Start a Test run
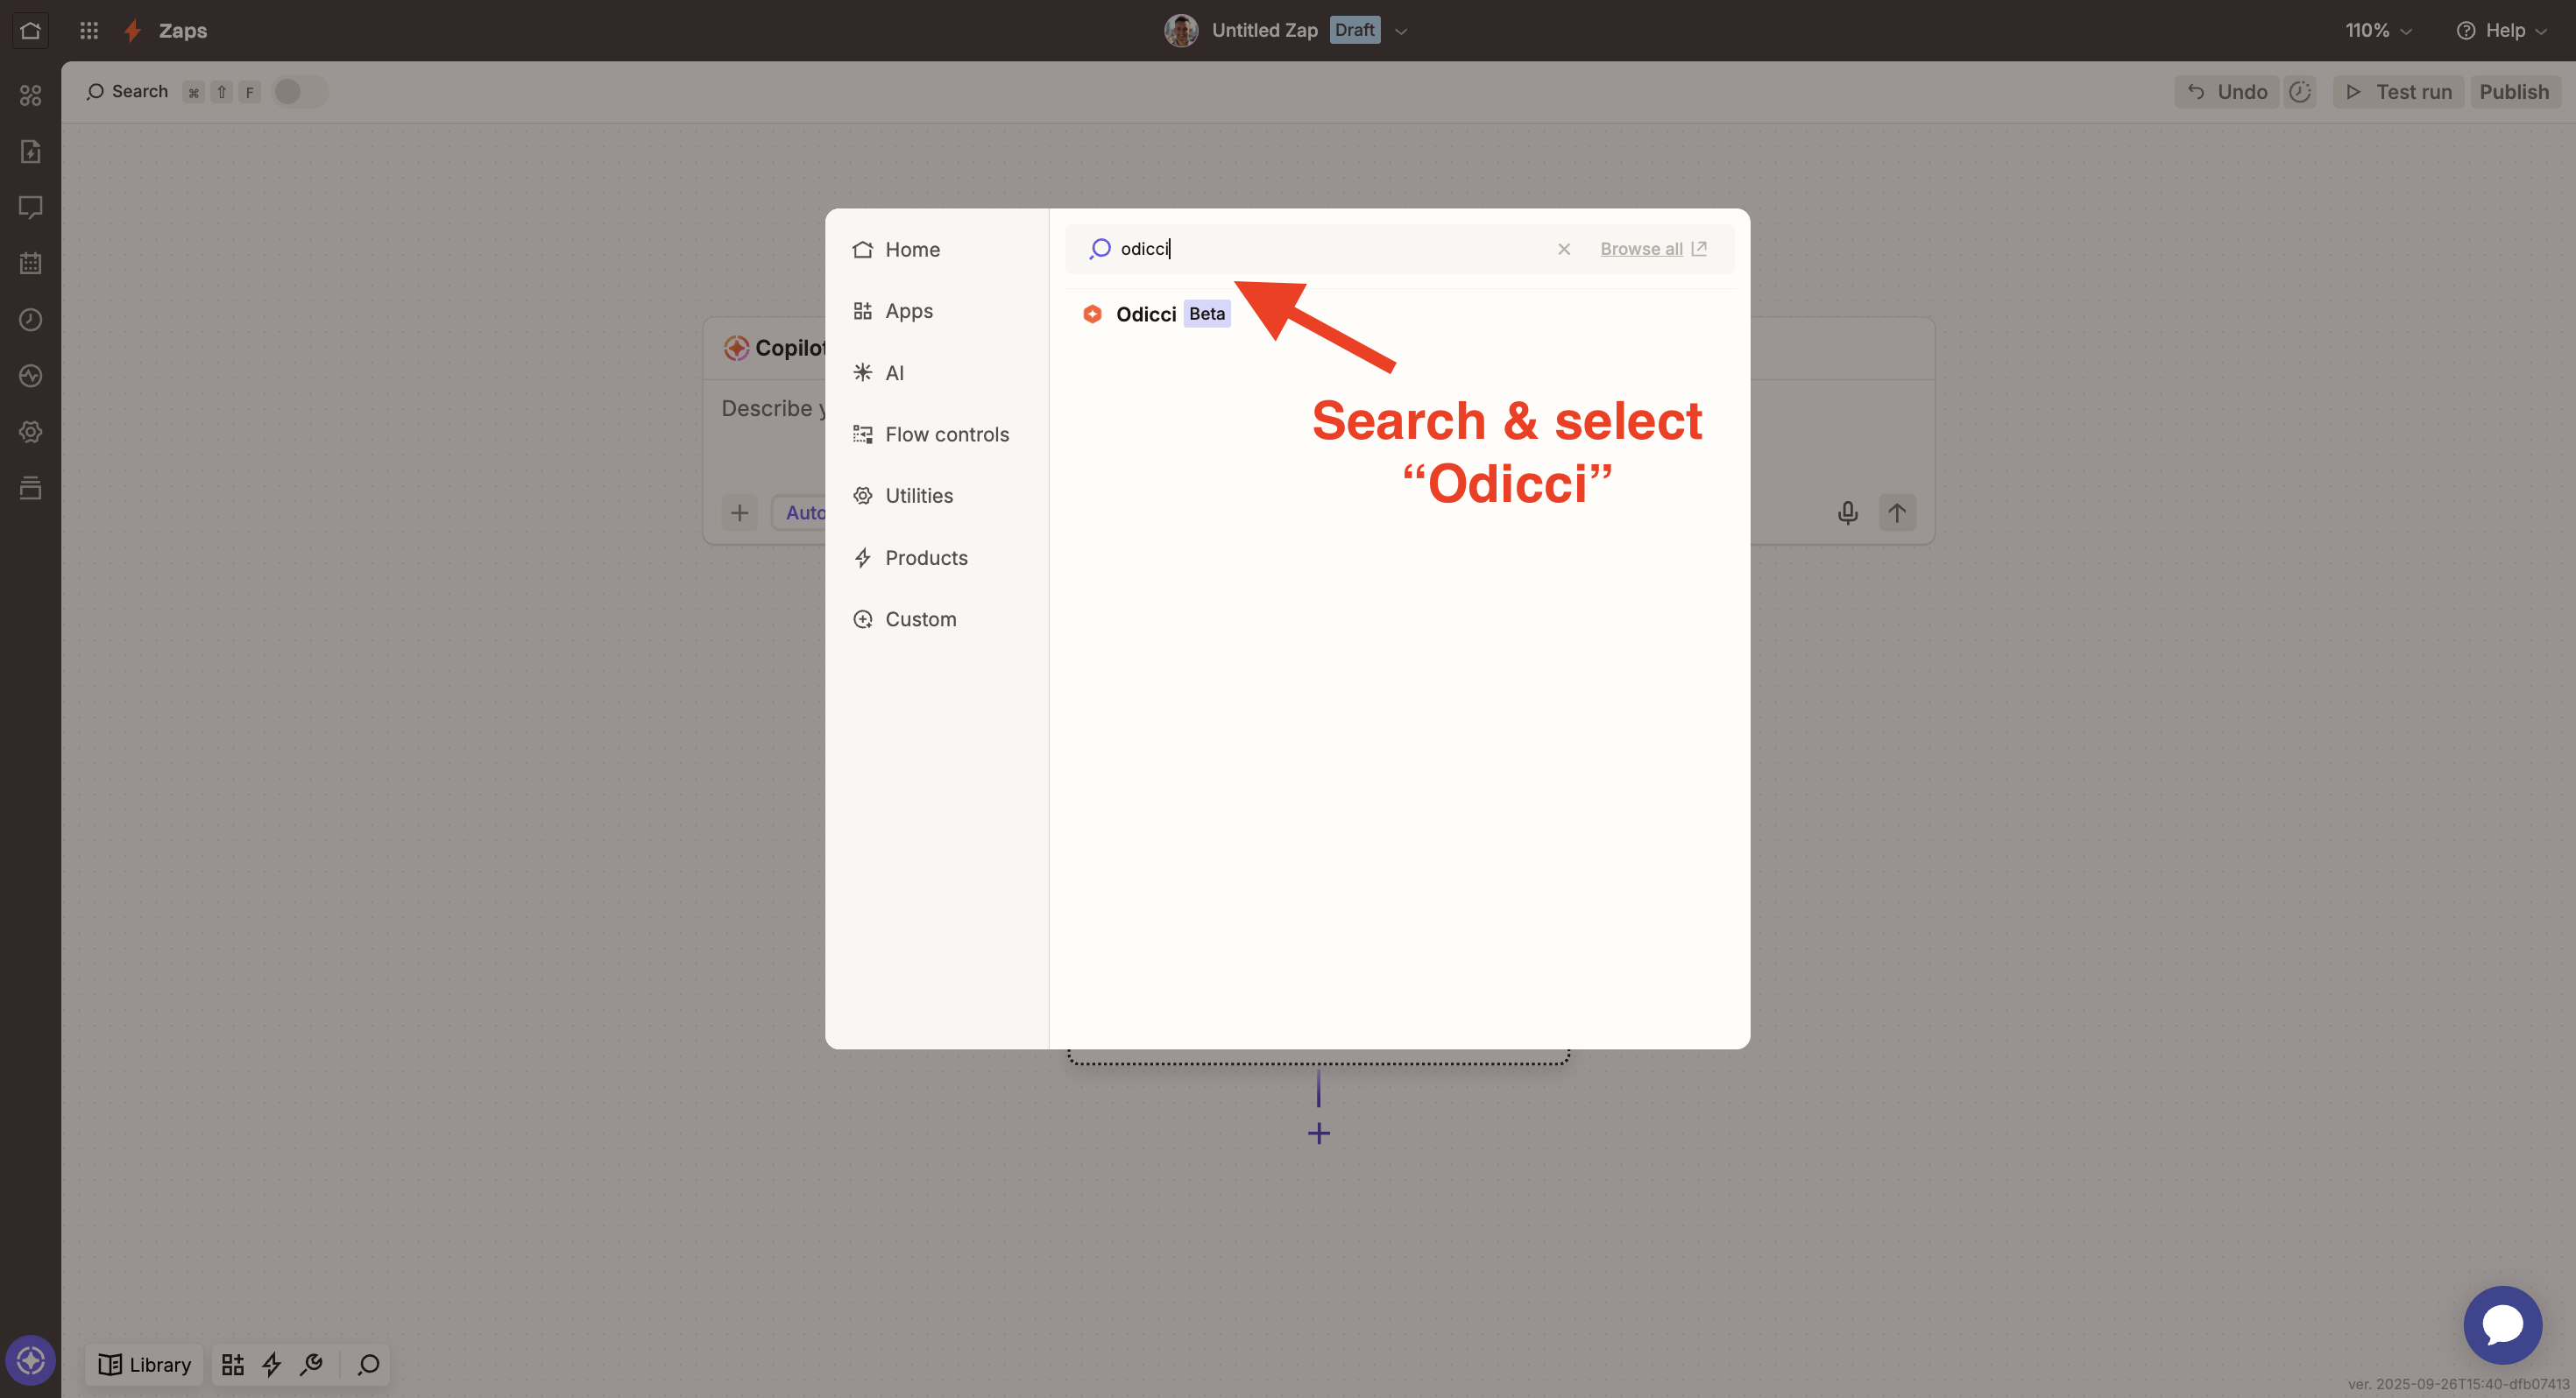The height and width of the screenshot is (1398, 2576). (2398, 92)
